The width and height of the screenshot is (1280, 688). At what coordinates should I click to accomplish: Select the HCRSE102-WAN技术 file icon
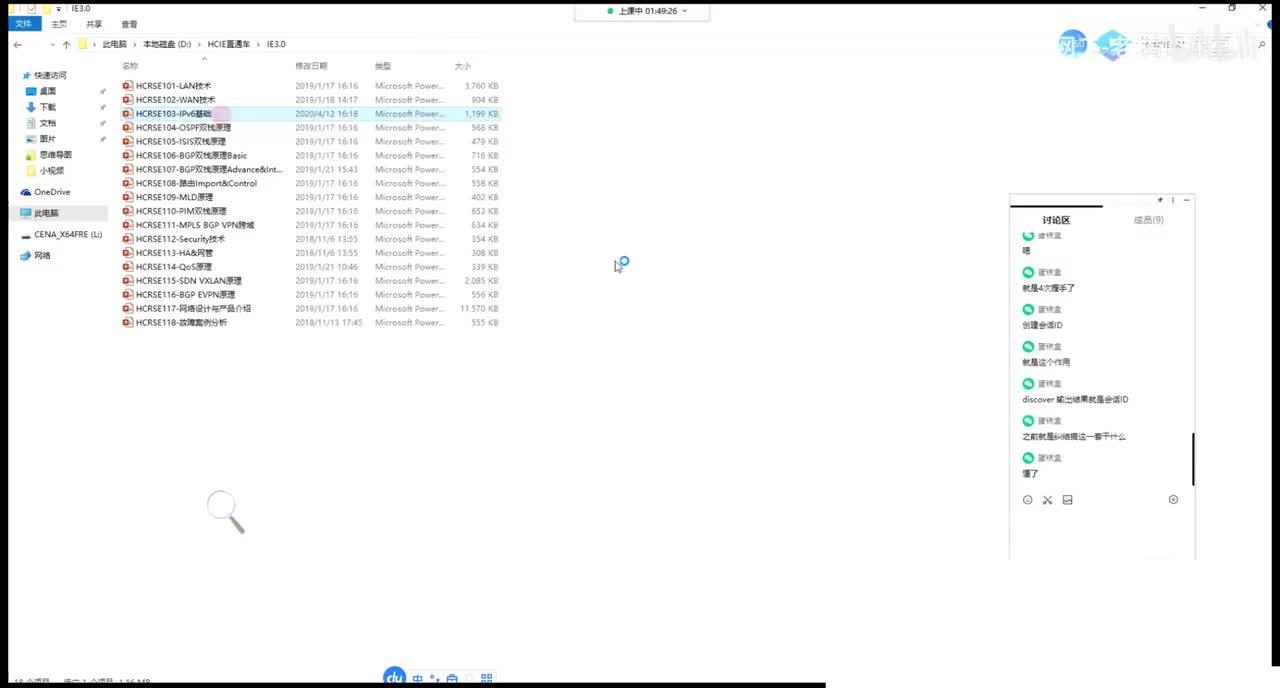[x=127, y=100]
